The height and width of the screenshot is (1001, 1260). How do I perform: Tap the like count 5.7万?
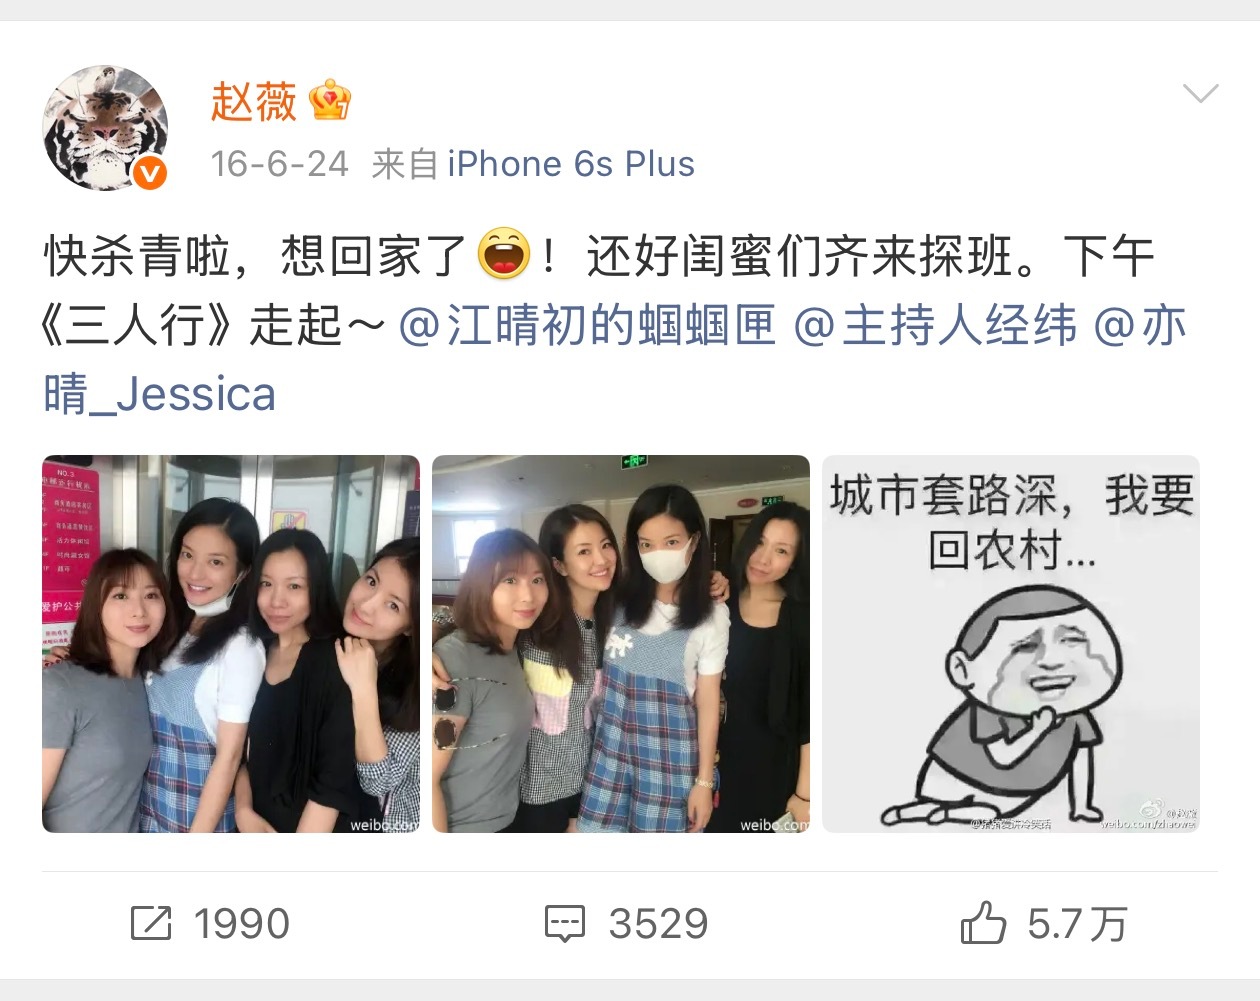[x=1077, y=924]
